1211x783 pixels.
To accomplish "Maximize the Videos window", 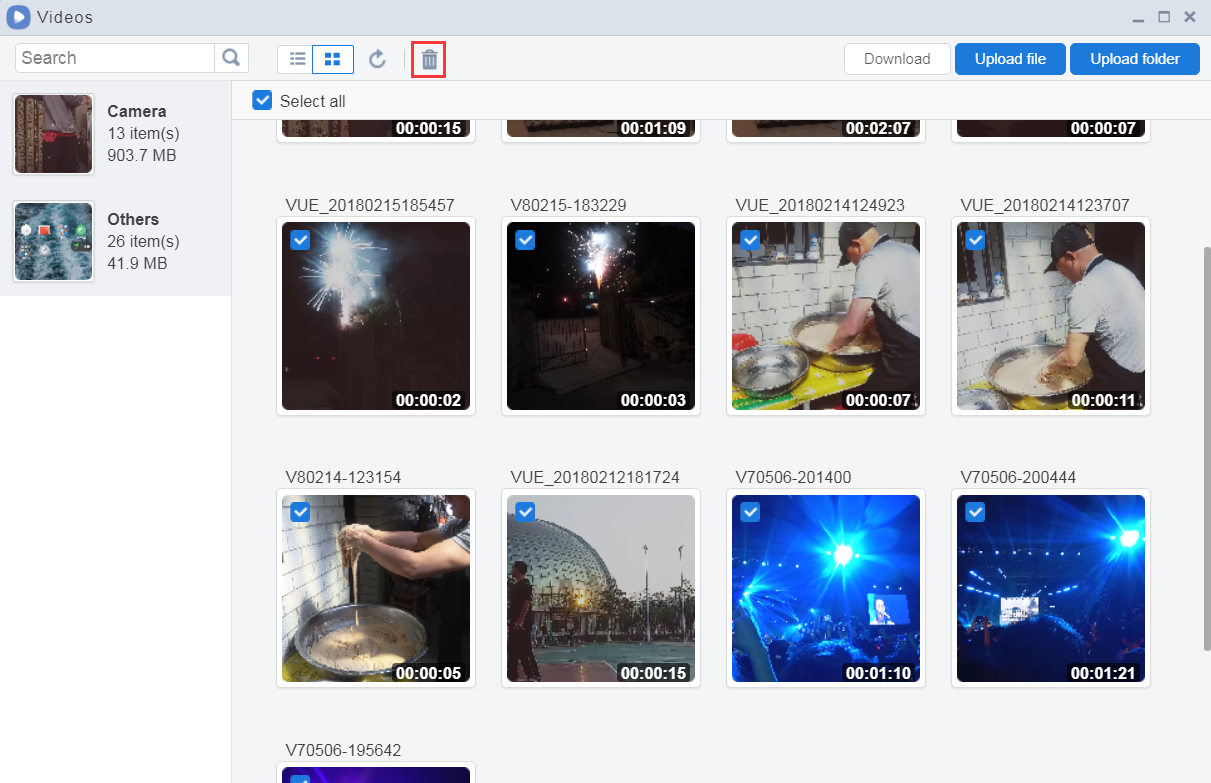I will [1164, 17].
